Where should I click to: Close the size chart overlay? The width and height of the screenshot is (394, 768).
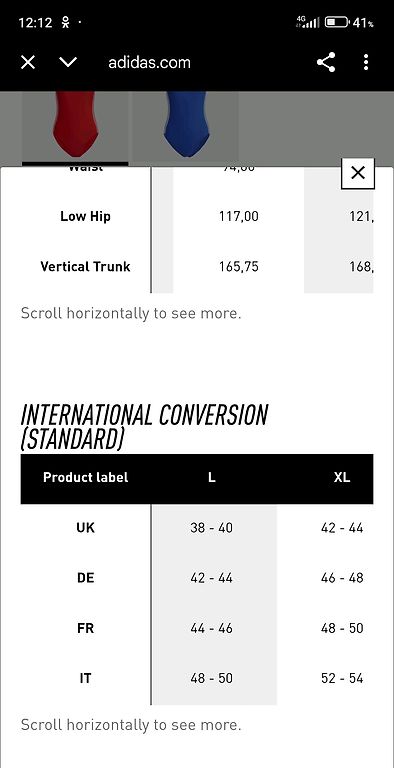tap(358, 173)
